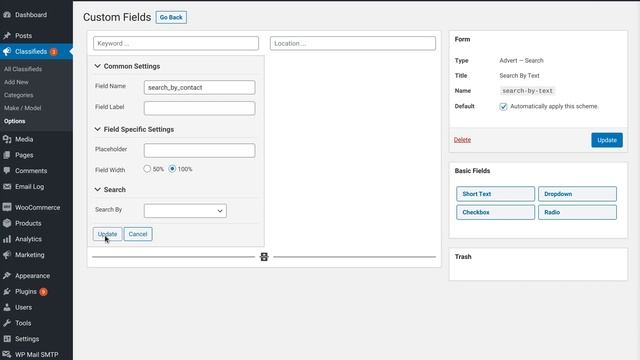Open Categories submenu item
Viewport: 640px width, 360px height.
pos(19,95)
